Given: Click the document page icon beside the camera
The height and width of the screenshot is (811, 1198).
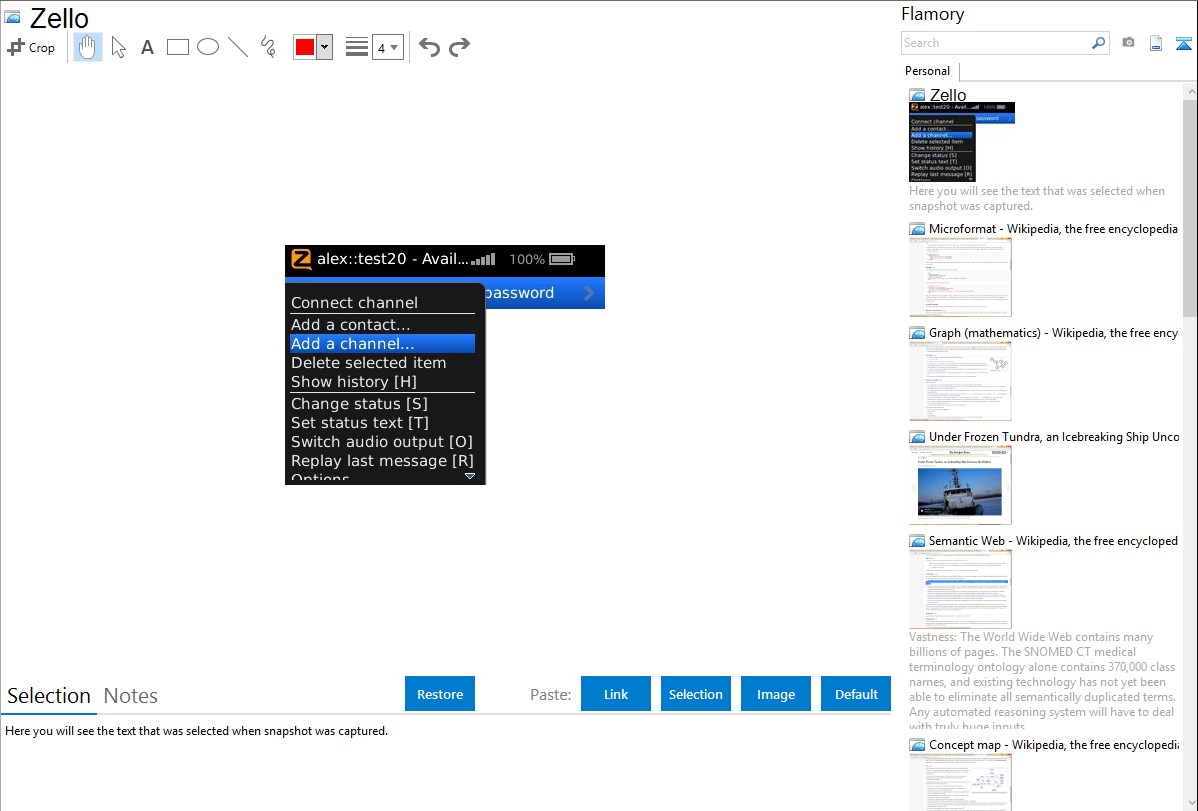Looking at the screenshot, I should coord(1156,43).
